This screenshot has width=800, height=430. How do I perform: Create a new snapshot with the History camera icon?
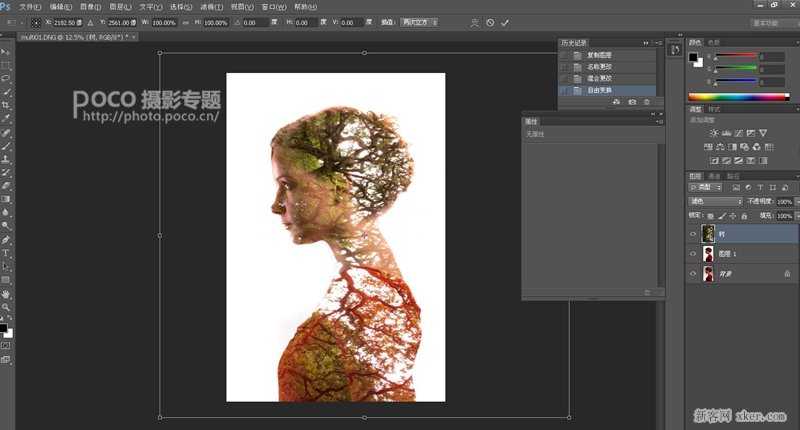pyautogui.click(x=631, y=102)
